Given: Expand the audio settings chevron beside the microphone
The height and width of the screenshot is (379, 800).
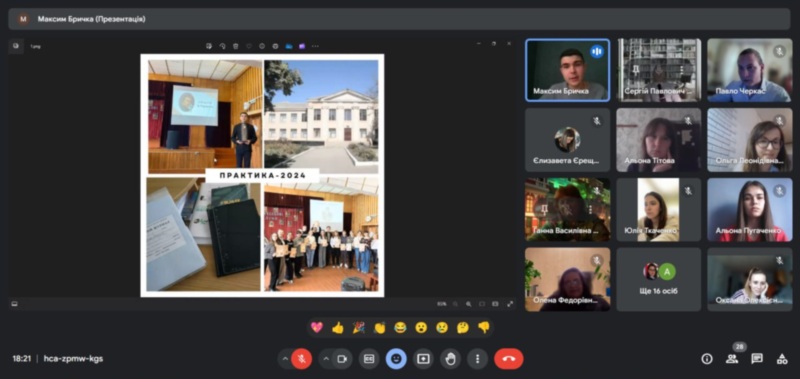Looking at the screenshot, I should (285, 359).
